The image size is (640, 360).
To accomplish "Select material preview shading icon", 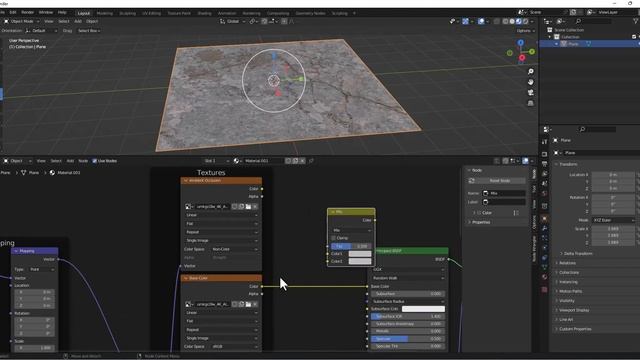I will (x=519, y=21).
